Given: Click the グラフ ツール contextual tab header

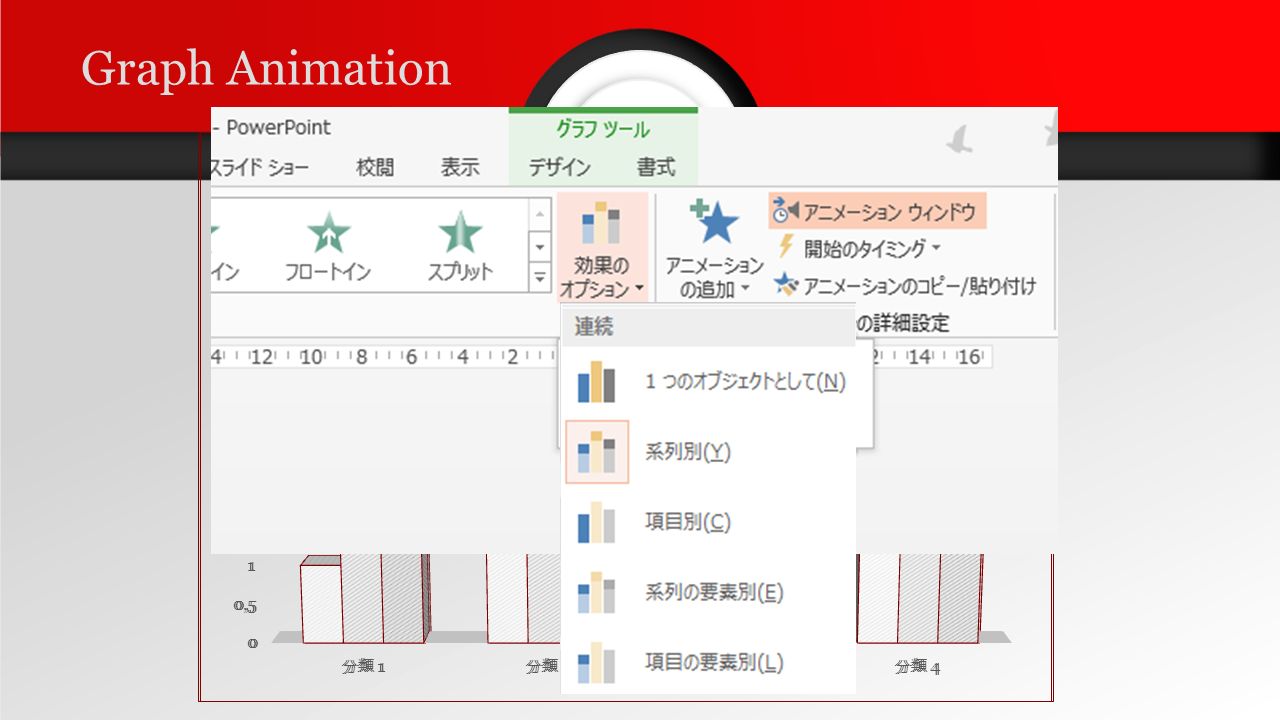Looking at the screenshot, I should pyautogui.click(x=603, y=130).
